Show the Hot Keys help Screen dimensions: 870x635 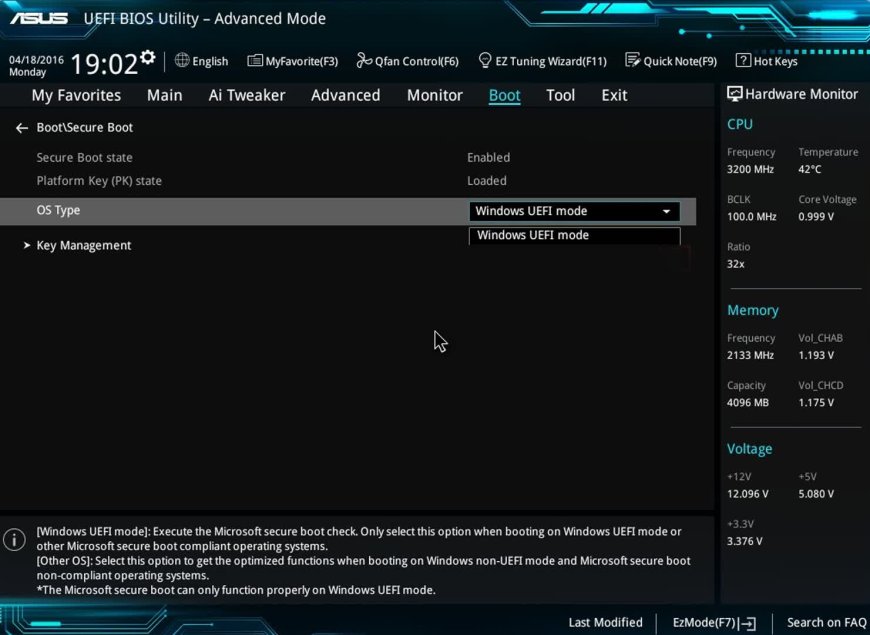[x=766, y=61]
